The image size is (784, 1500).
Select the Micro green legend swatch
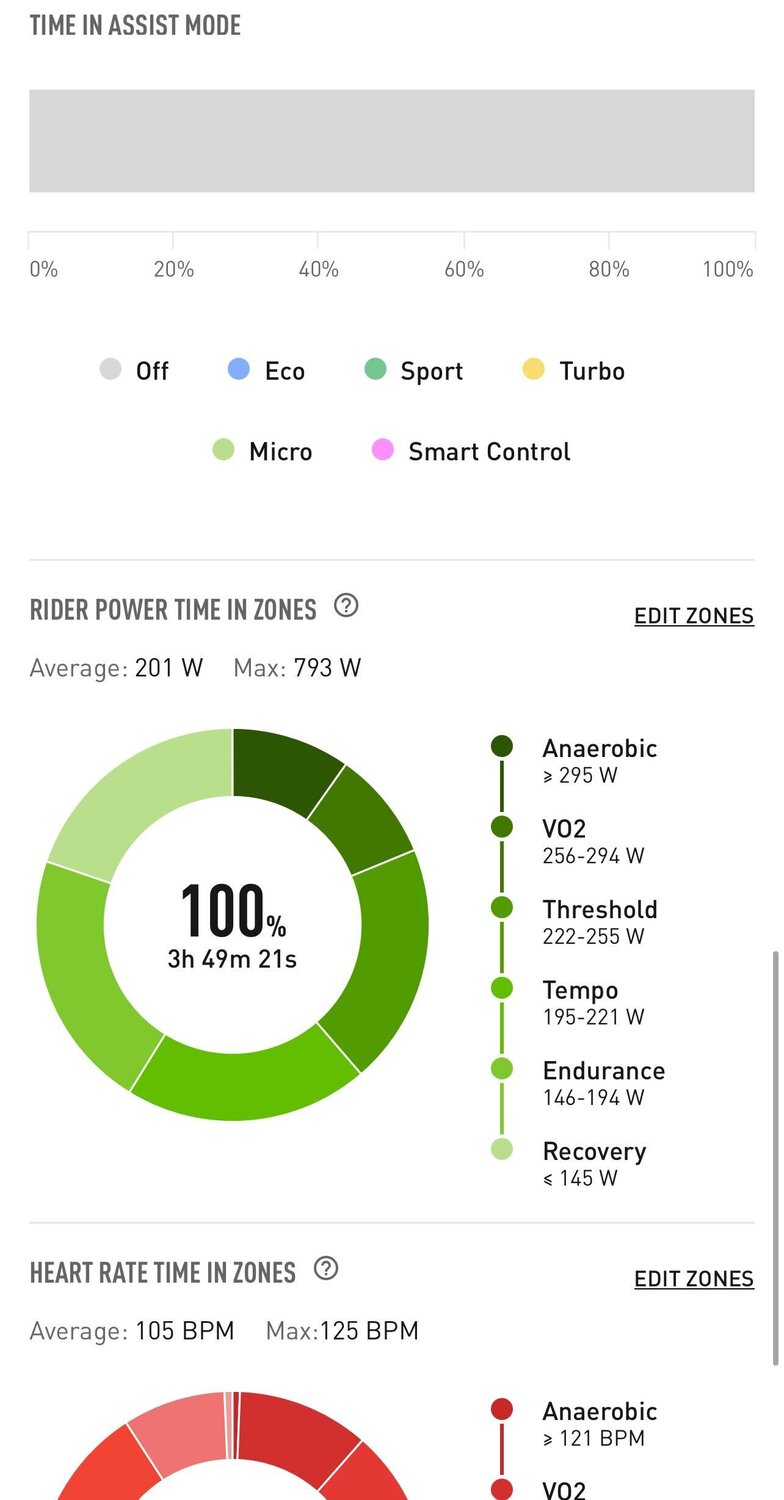tap(223, 451)
